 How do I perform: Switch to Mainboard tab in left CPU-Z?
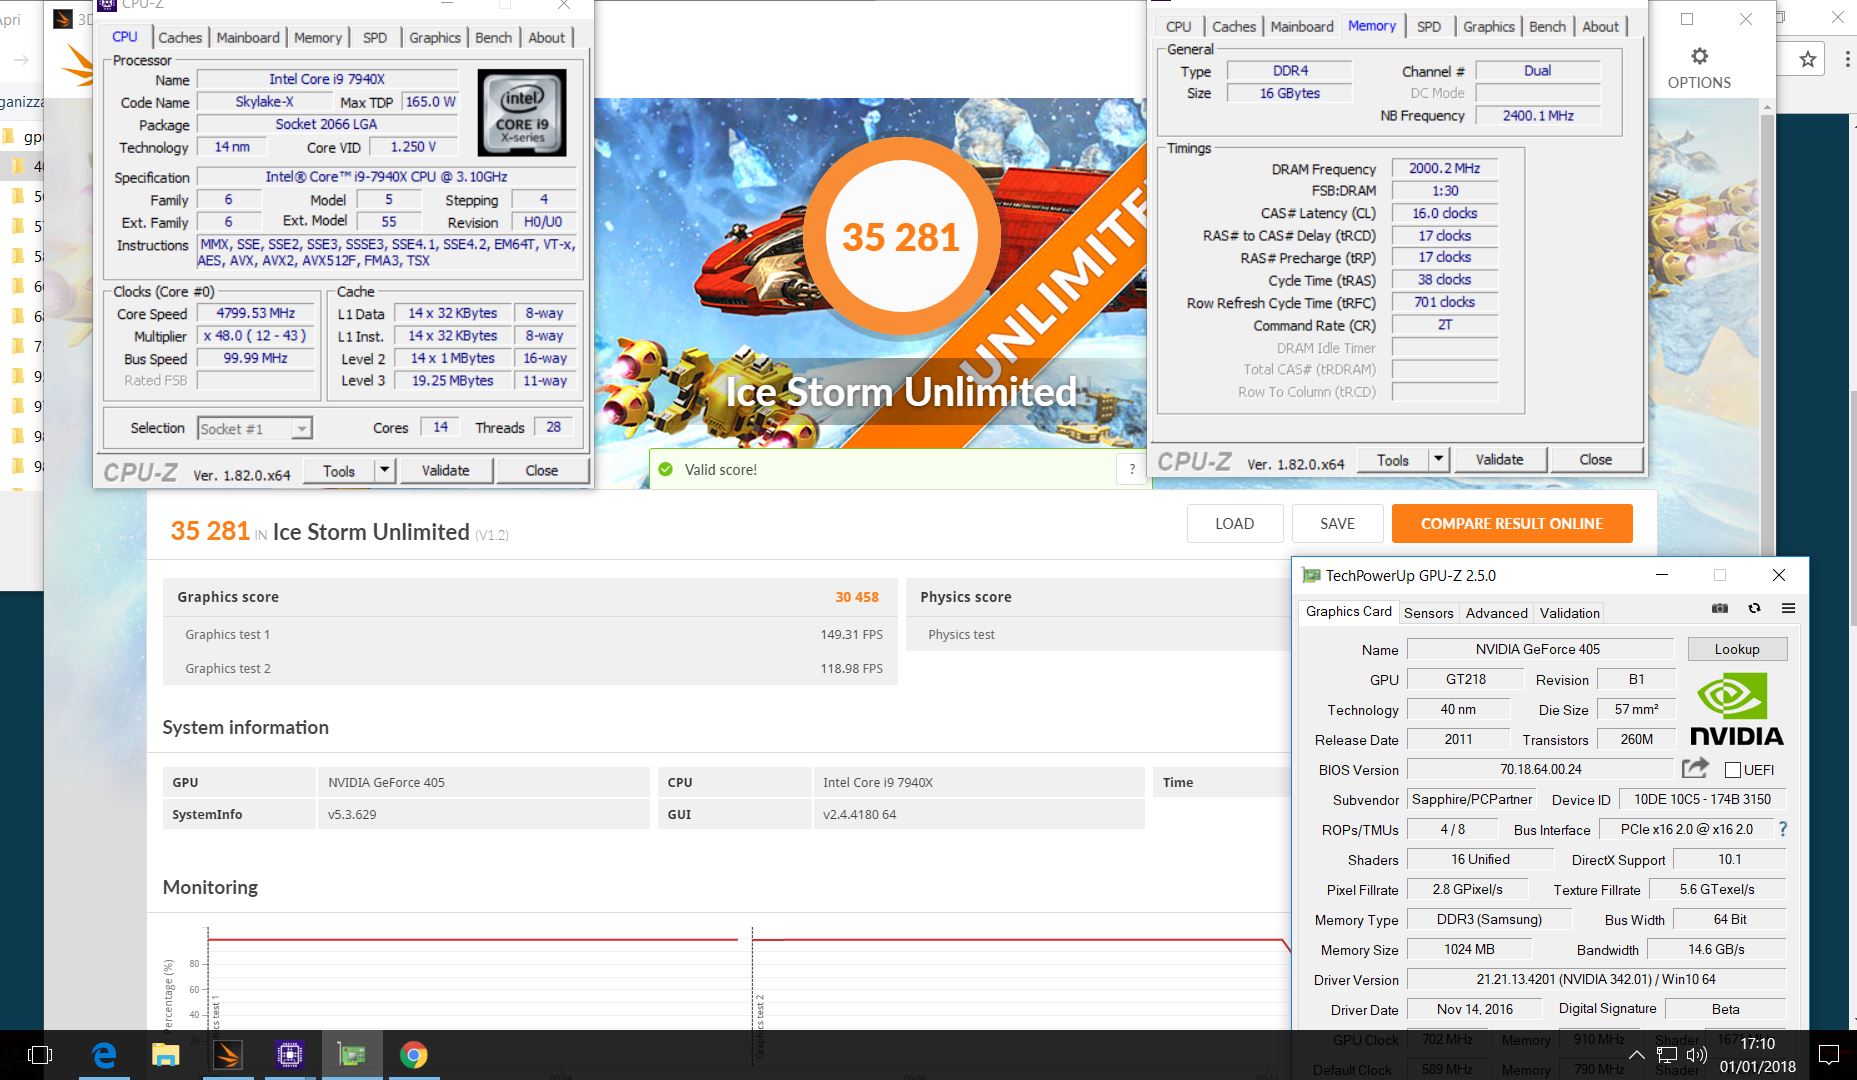(x=248, y=37)
